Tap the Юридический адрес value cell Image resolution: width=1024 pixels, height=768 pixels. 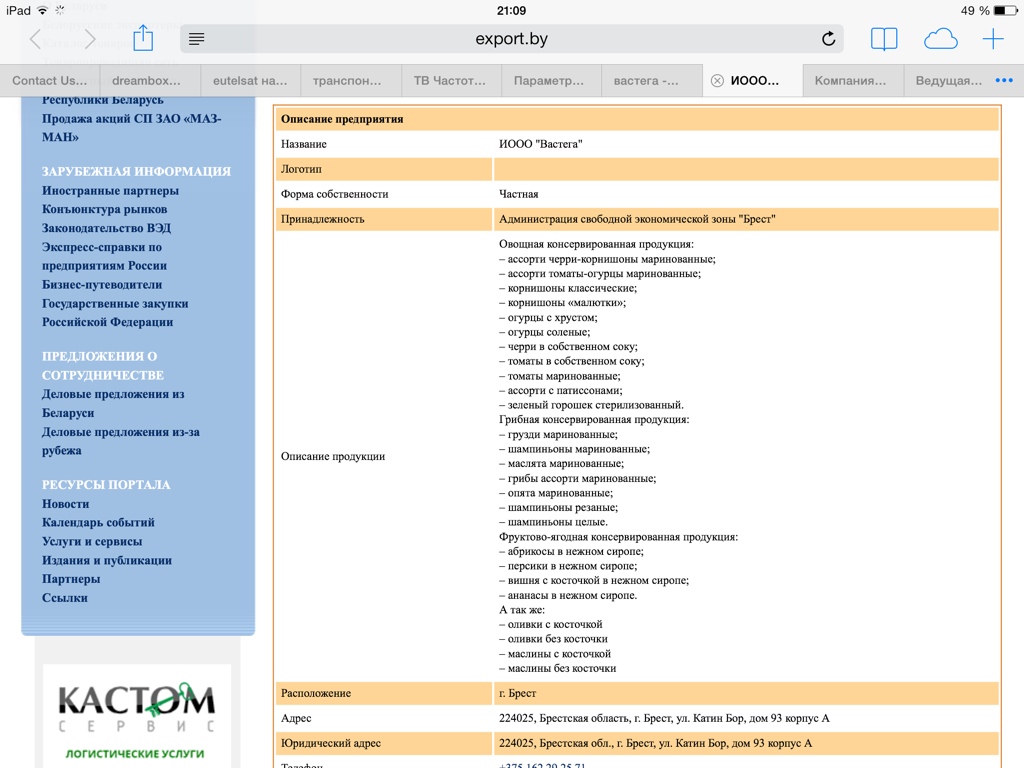point(746,743)
